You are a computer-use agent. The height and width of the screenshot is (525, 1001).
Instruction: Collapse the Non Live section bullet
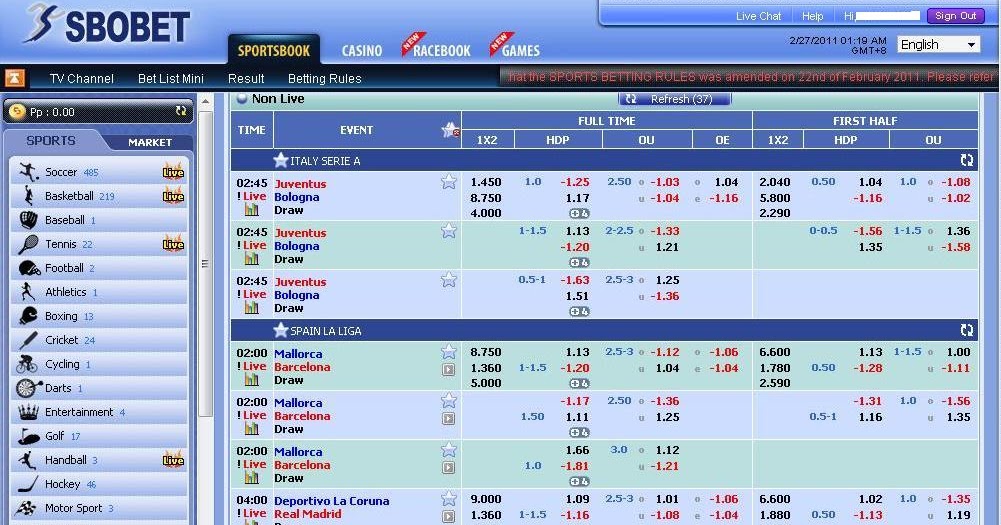point(242,98)
